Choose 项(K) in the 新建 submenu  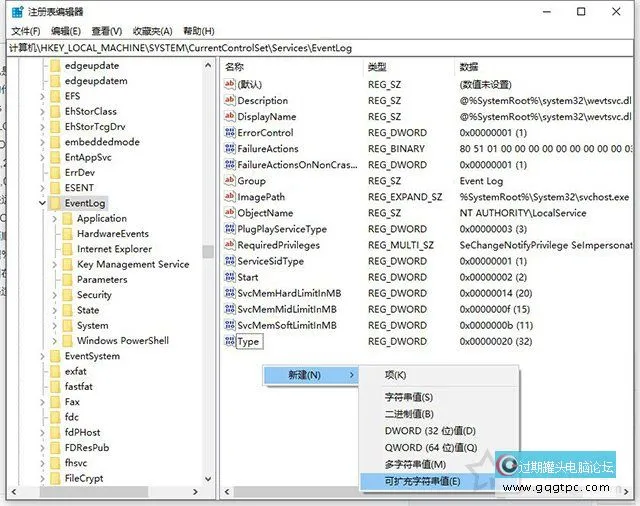point(439,375)
